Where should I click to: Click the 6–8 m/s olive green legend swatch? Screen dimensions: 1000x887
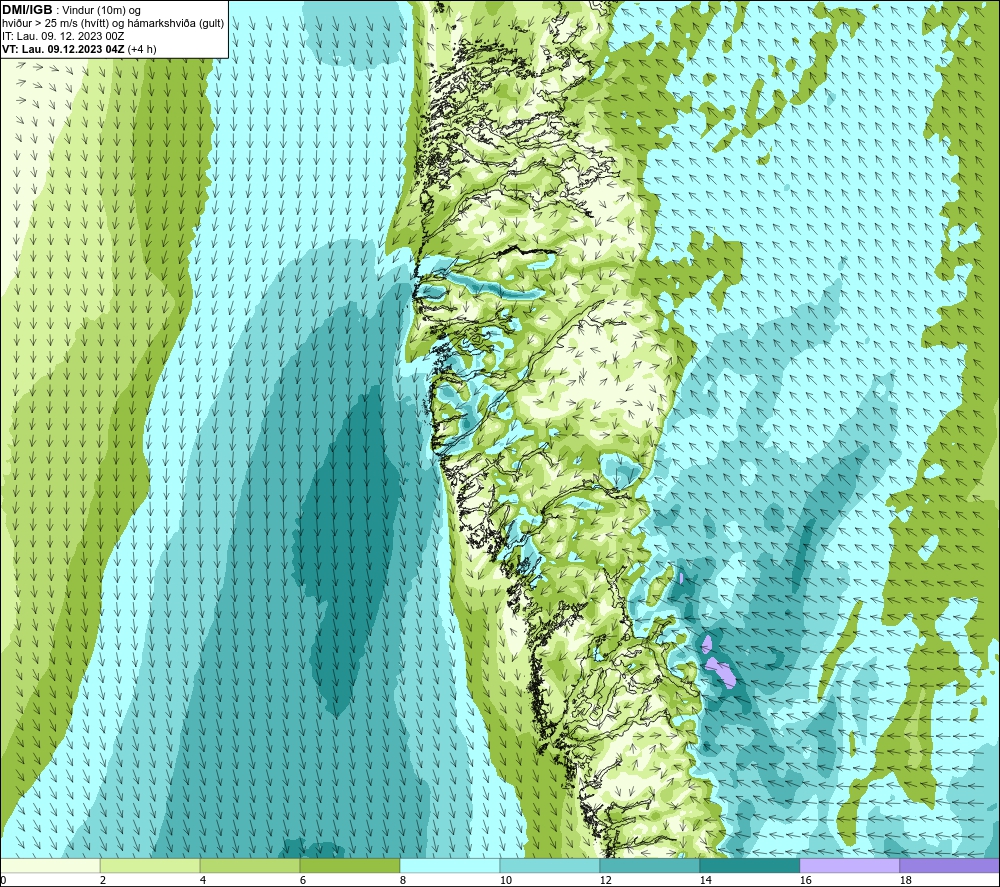click(349, 865)
